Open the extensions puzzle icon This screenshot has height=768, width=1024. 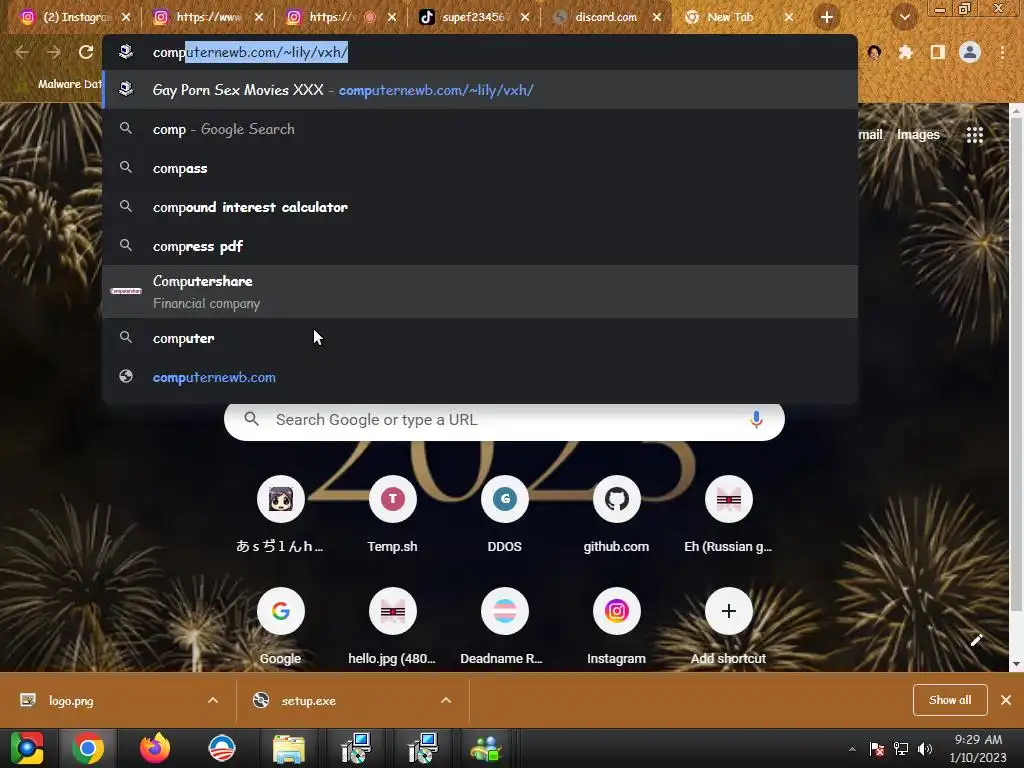[x=905, y=52]
